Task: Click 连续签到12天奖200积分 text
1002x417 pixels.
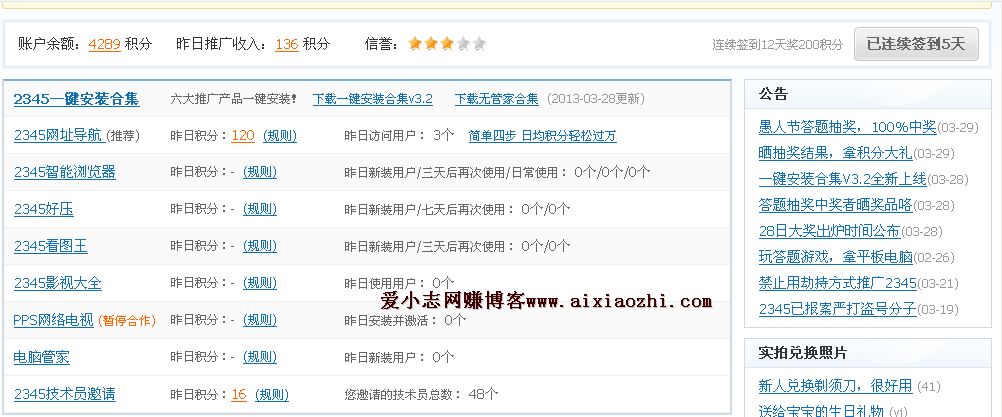Action: (x=778, y=45)
